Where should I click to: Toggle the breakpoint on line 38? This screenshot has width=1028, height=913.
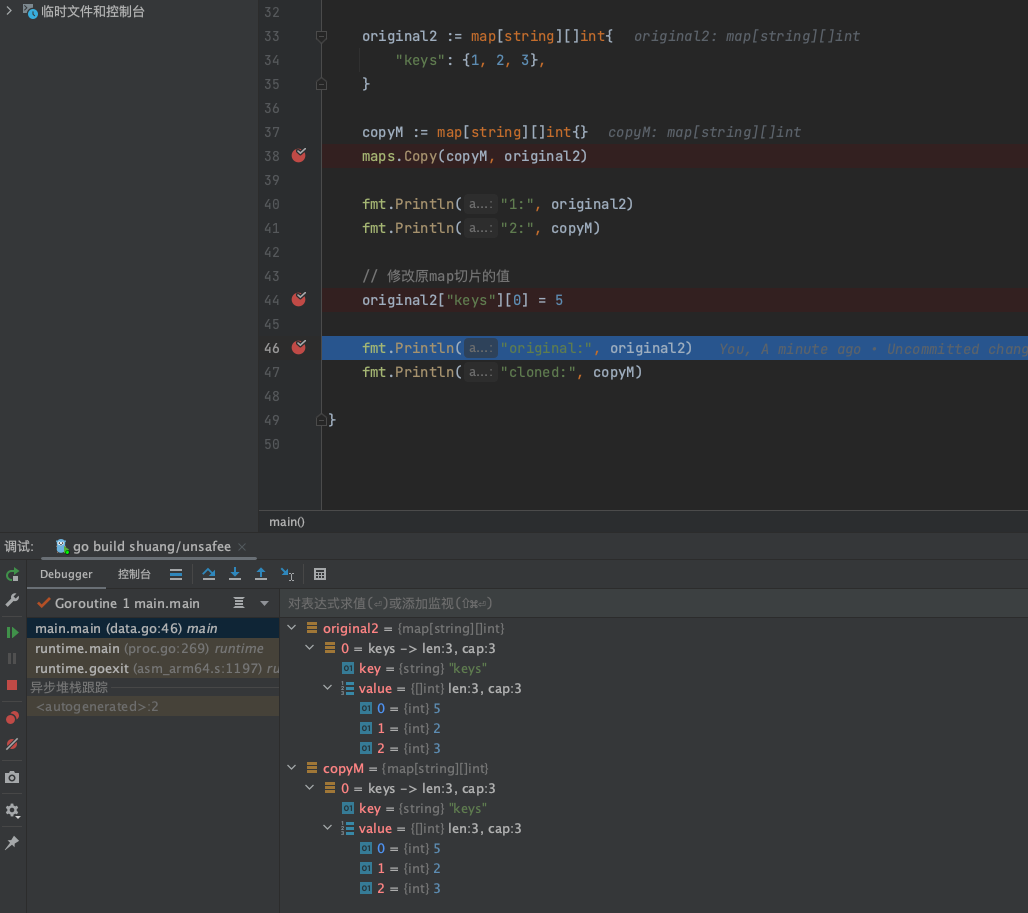tap(298, 156)
